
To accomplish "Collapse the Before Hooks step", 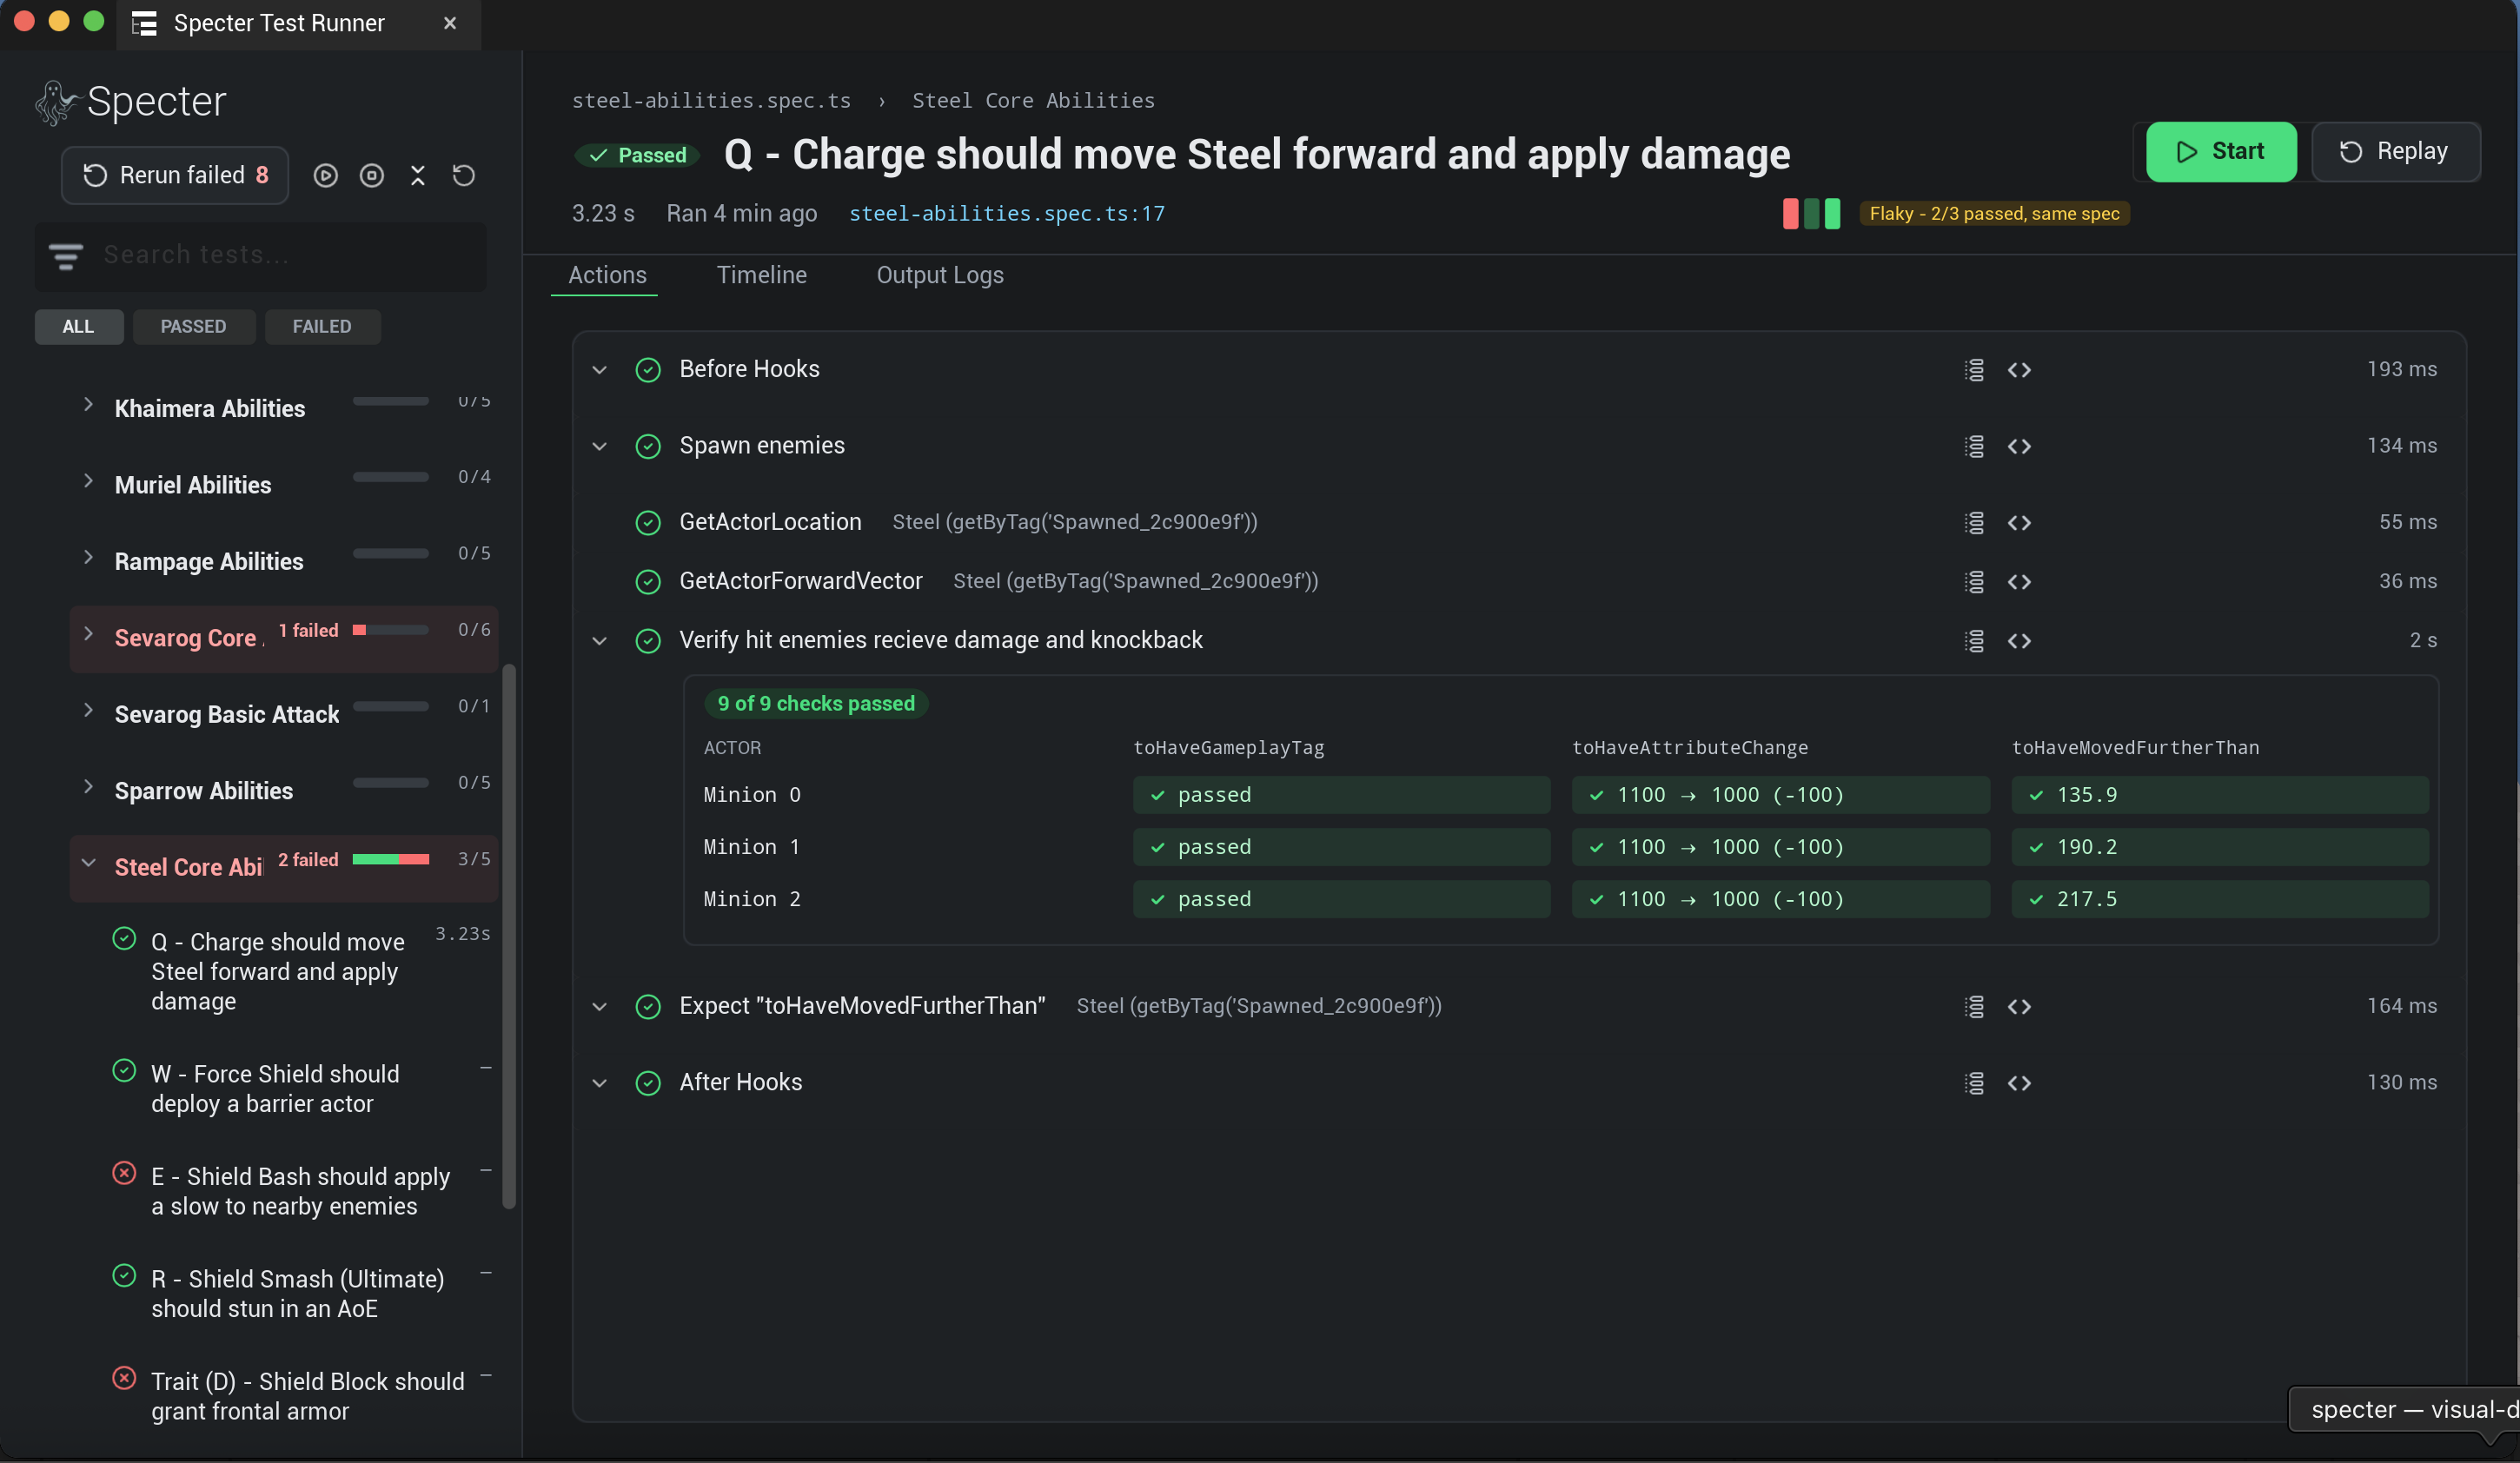I will [x=599, y=370].
